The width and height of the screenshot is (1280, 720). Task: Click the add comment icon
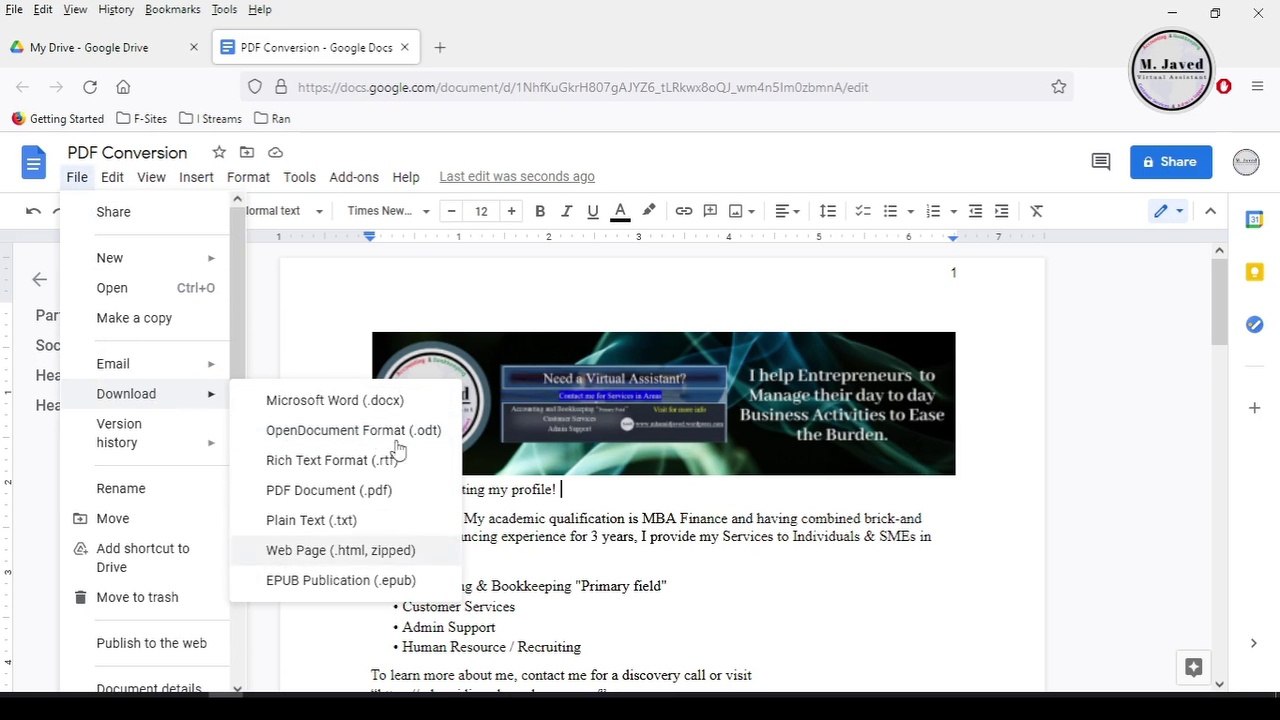point(710,211)
